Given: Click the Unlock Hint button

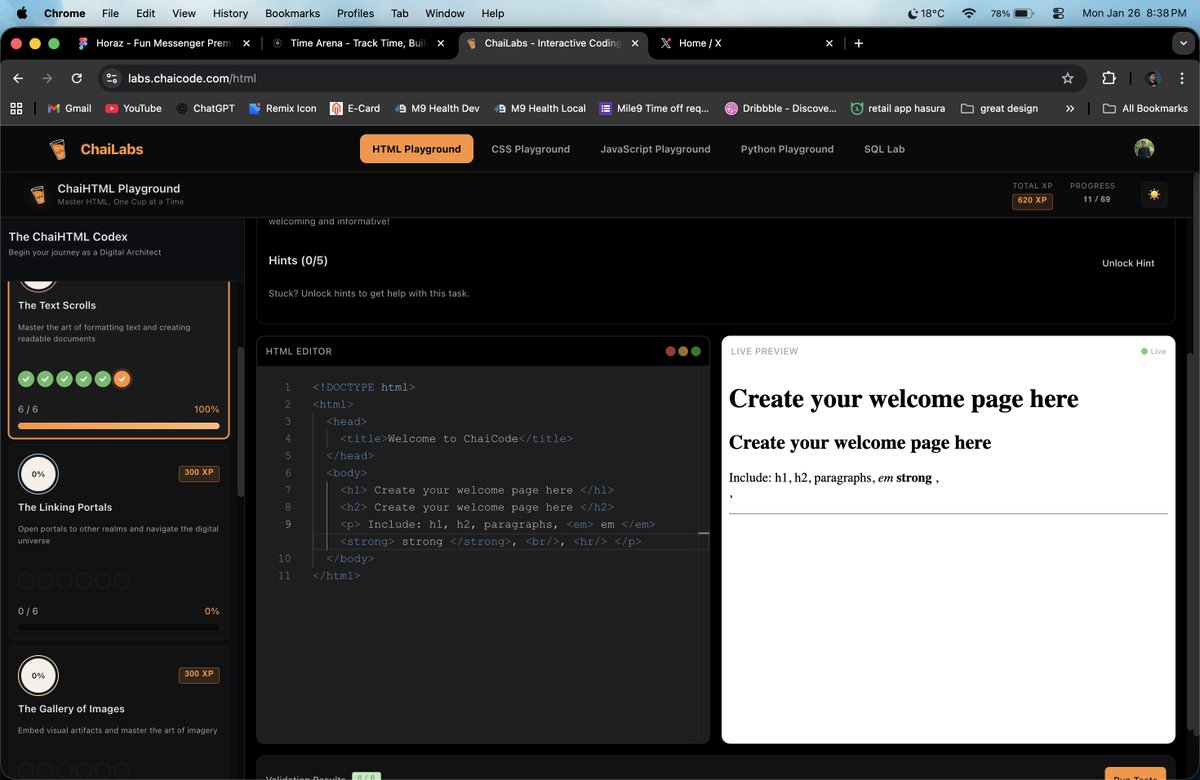Looking at the screenshot, I should point(1128,263).
